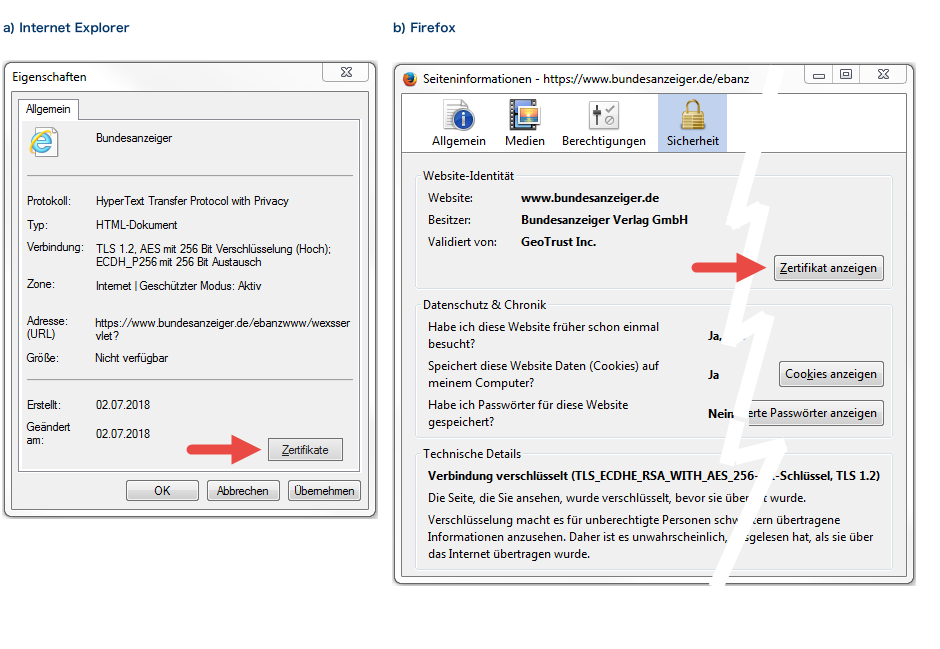The image size is (940, 649).
Task: Click the Geändert am date 02.07.2018
Action: pyautogui.click(x=123, y=433)
